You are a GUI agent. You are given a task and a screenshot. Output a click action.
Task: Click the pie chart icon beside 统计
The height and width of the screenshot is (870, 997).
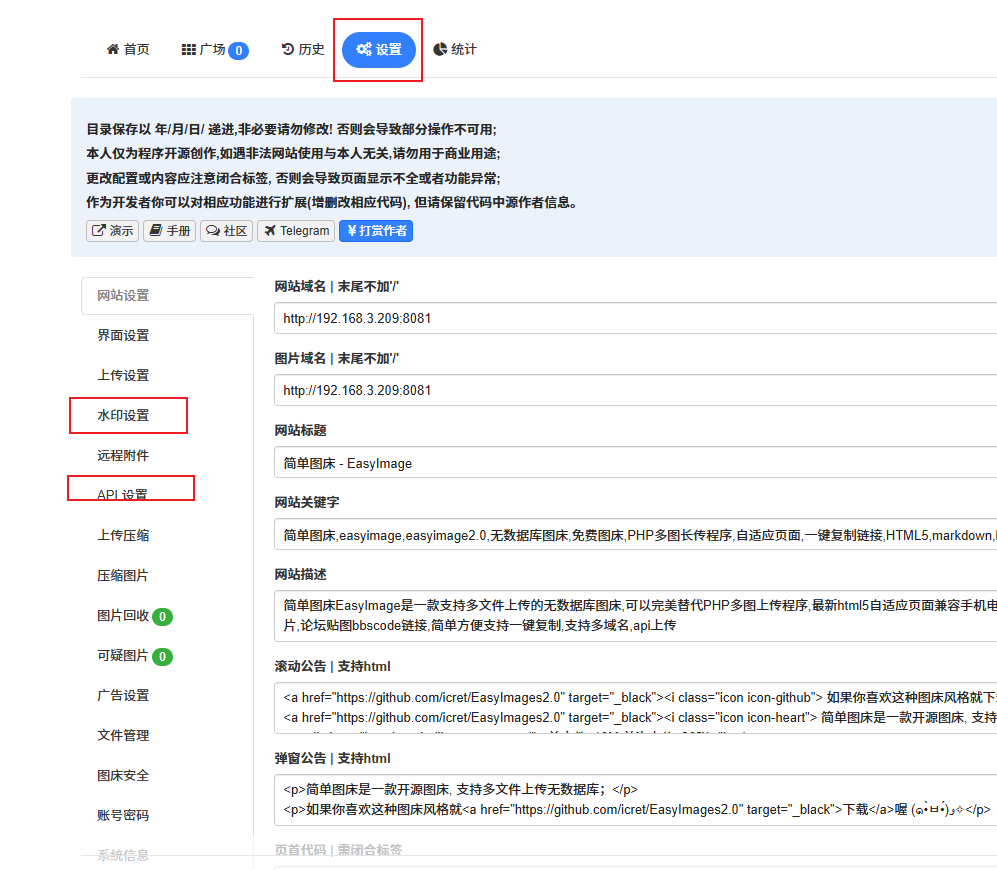[x=440, y=49]
